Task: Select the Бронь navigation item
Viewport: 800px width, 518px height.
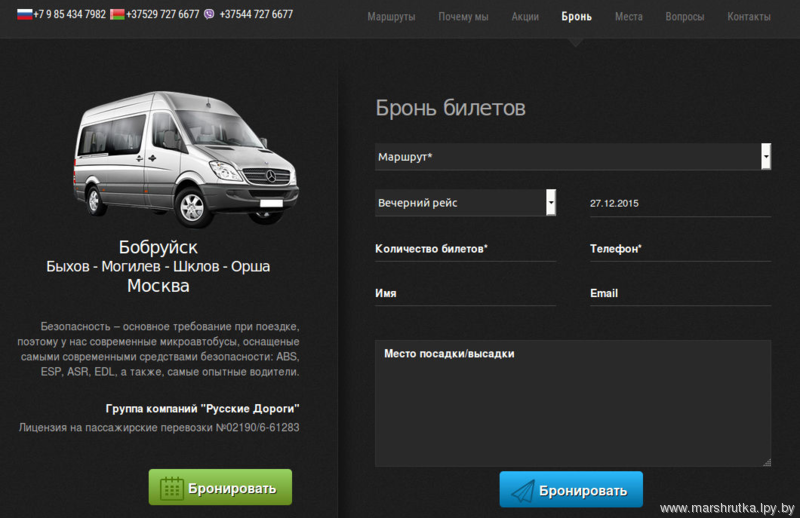Action: coord(577,17)
